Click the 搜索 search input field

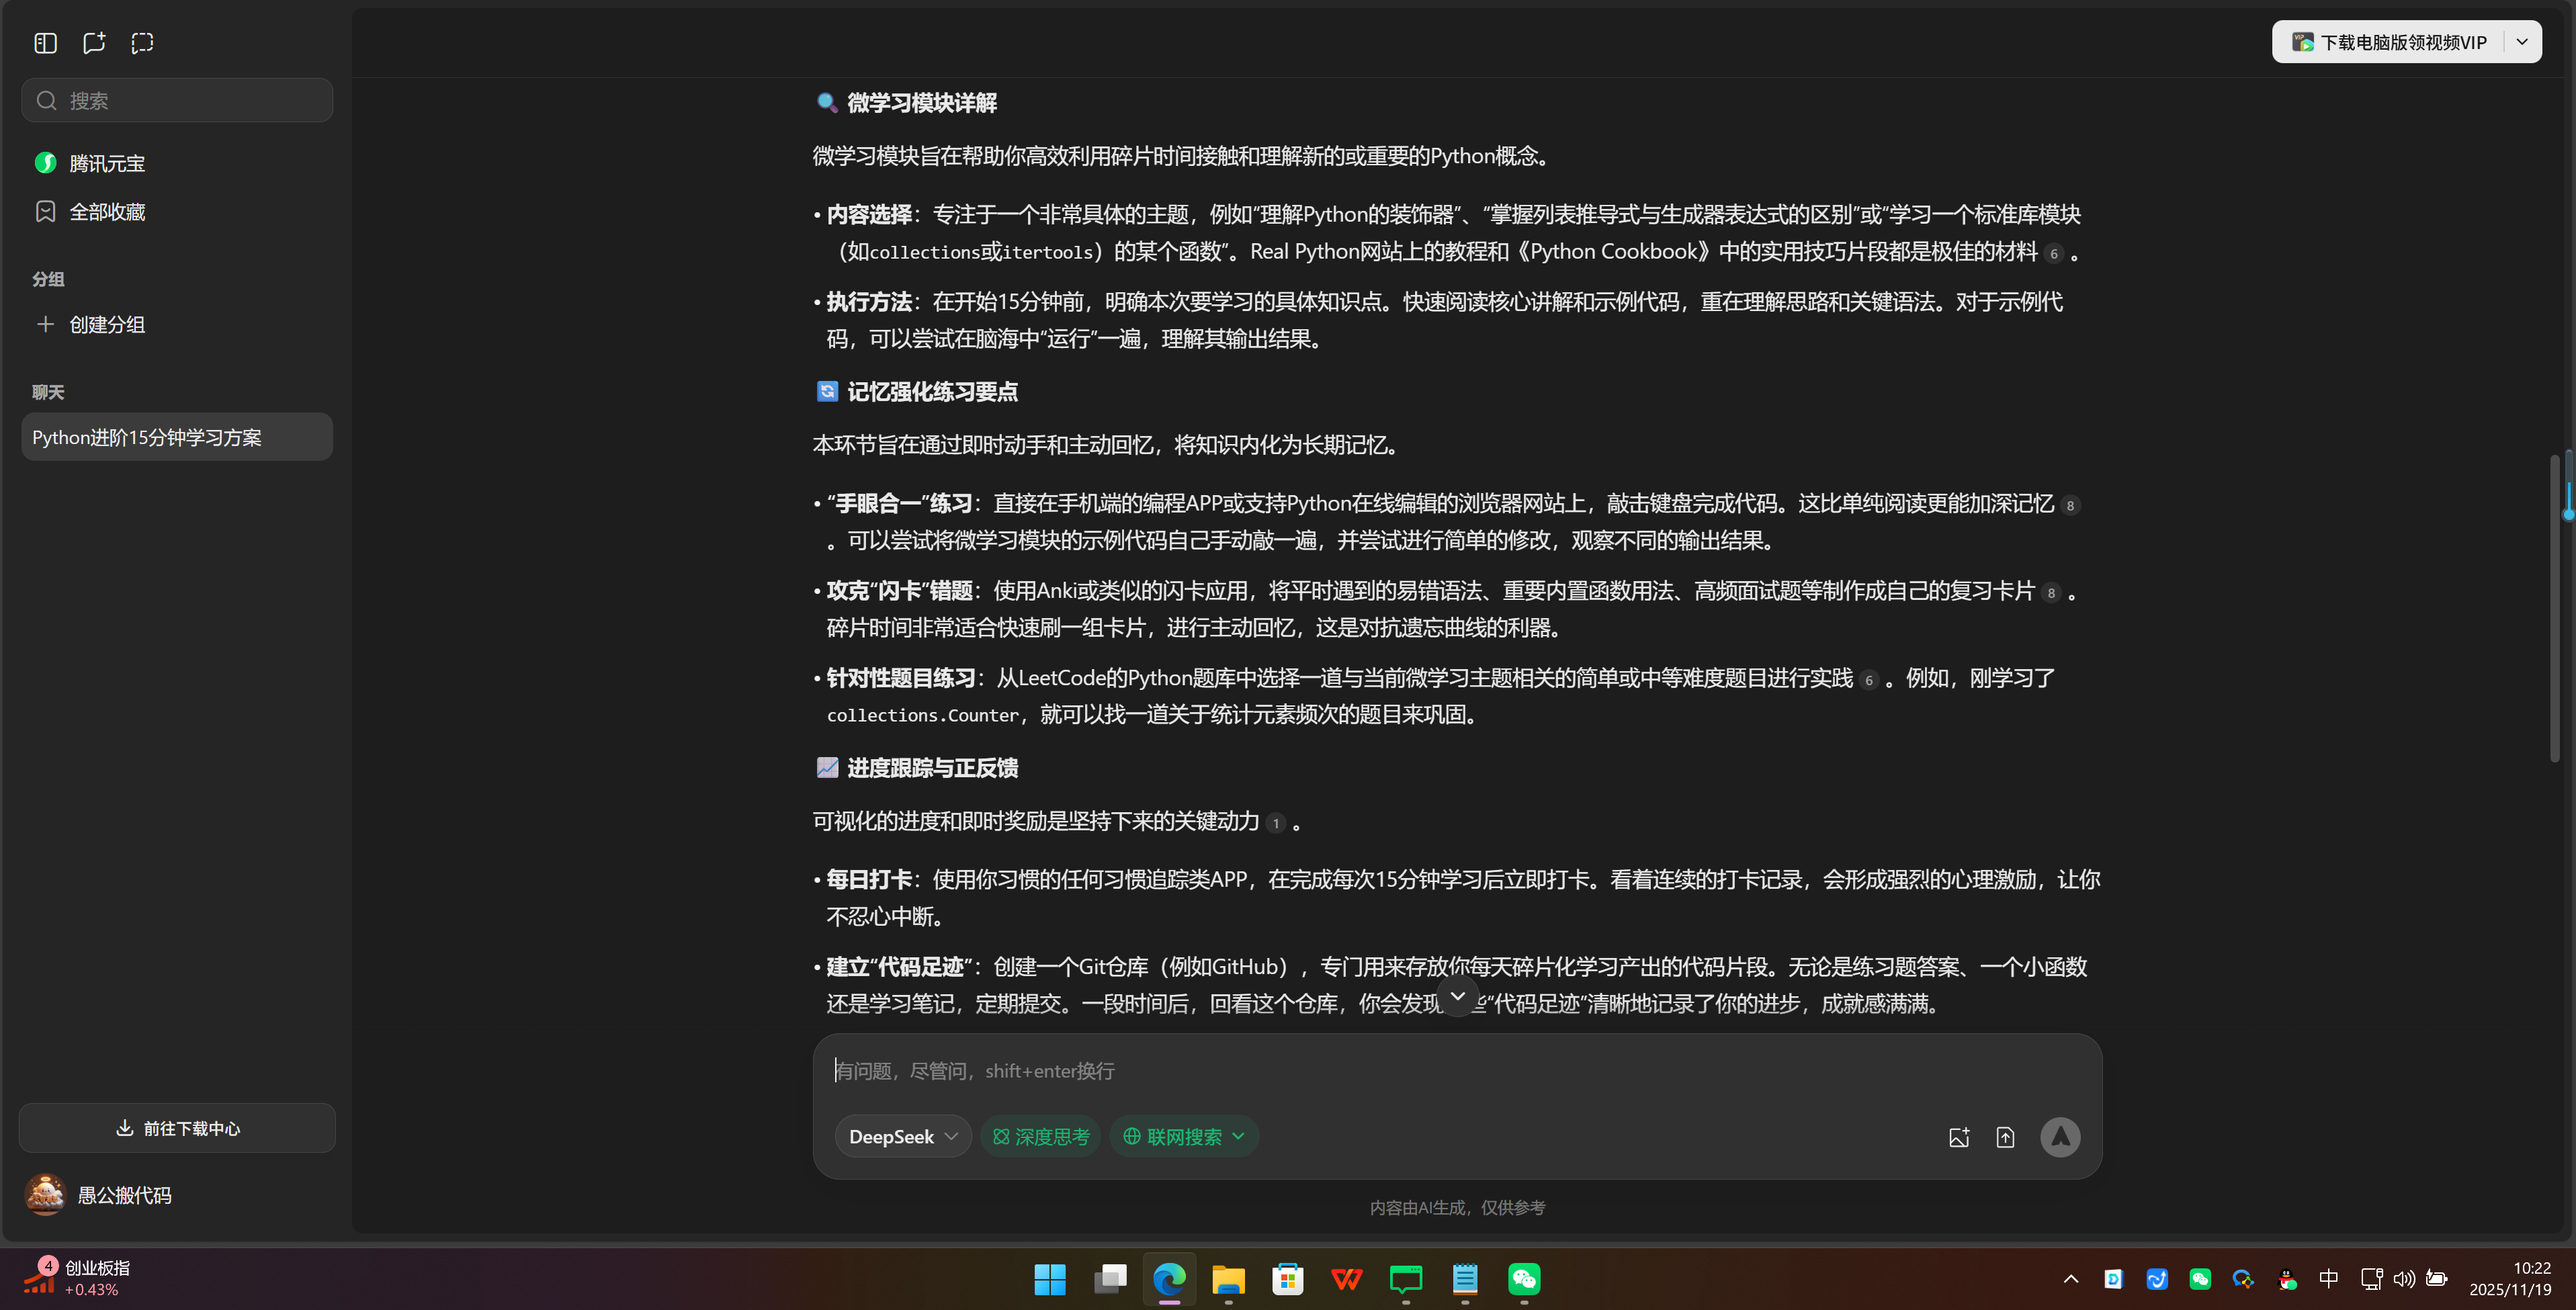point(177,100)
